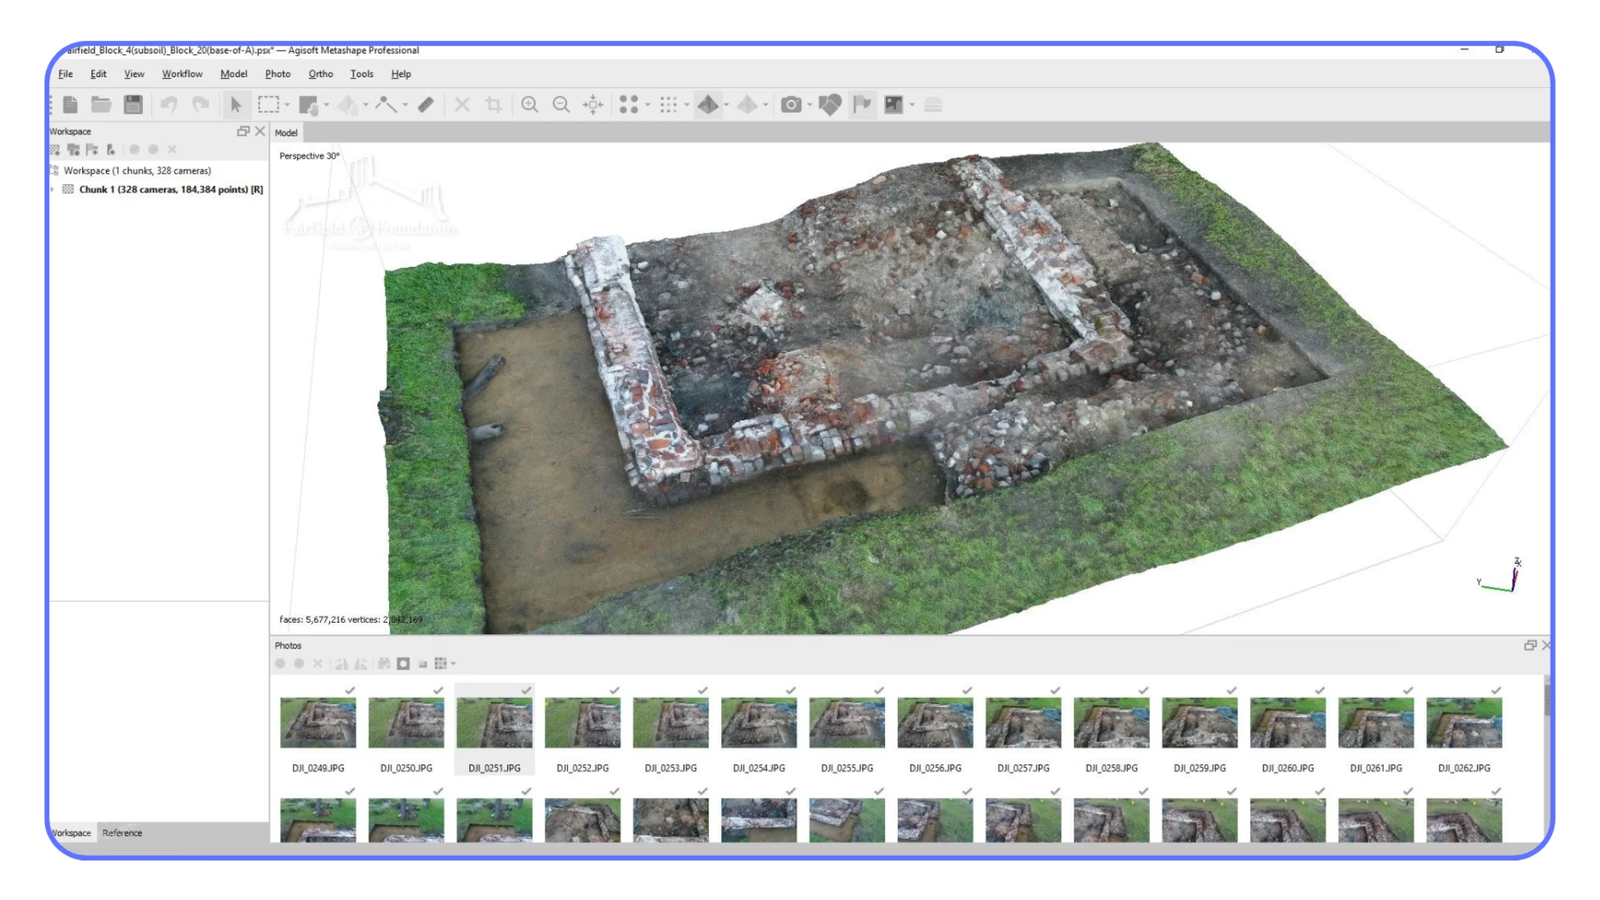Click the Add Photos icon in Workspace
Viewport: 1600px width, 900px height.
[73, 149]
